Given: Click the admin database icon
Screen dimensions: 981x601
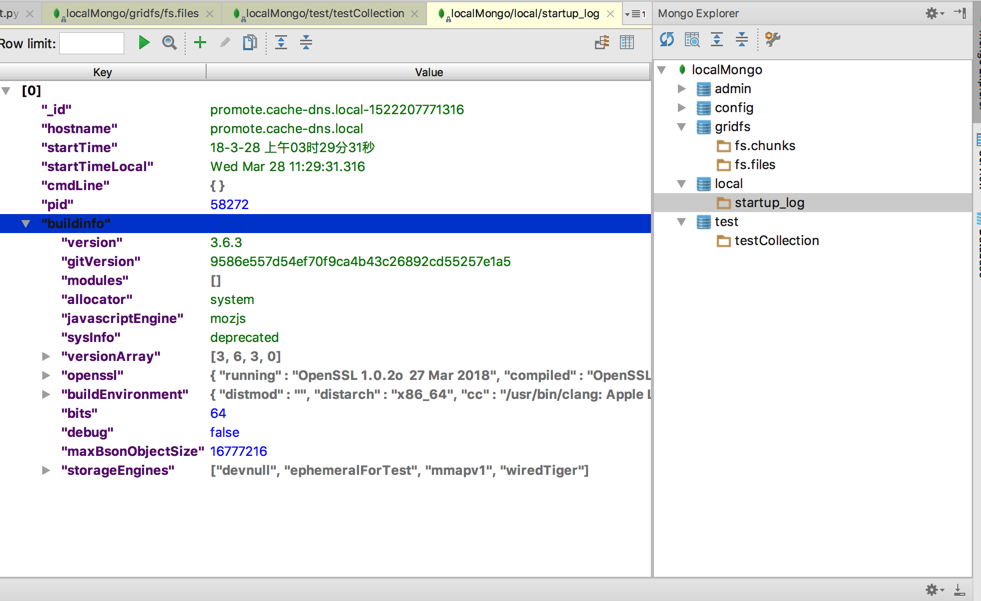Looking at the screenshot, I should click(x=704, y=89).
